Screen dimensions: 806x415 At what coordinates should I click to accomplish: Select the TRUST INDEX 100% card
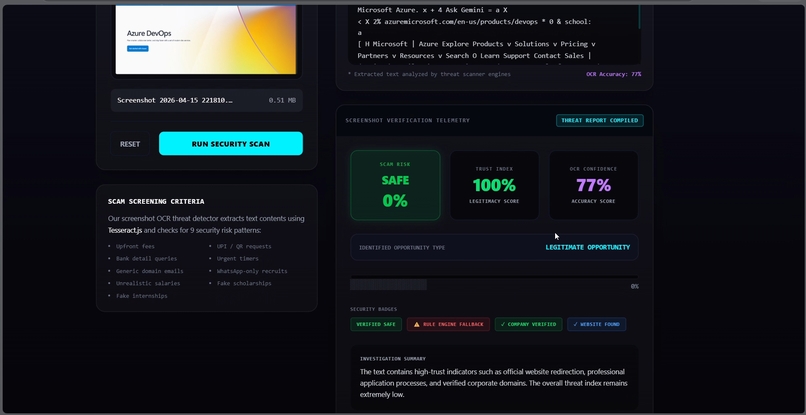(x=494, y=185)
